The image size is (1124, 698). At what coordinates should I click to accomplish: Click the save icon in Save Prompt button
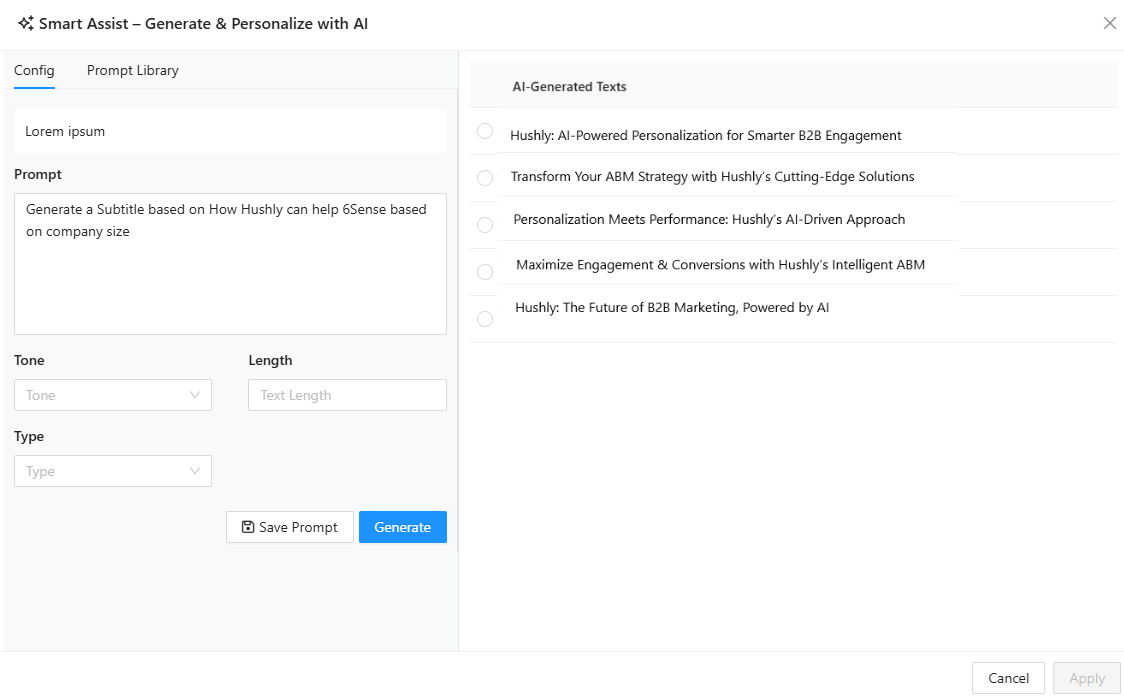[248, 527]
